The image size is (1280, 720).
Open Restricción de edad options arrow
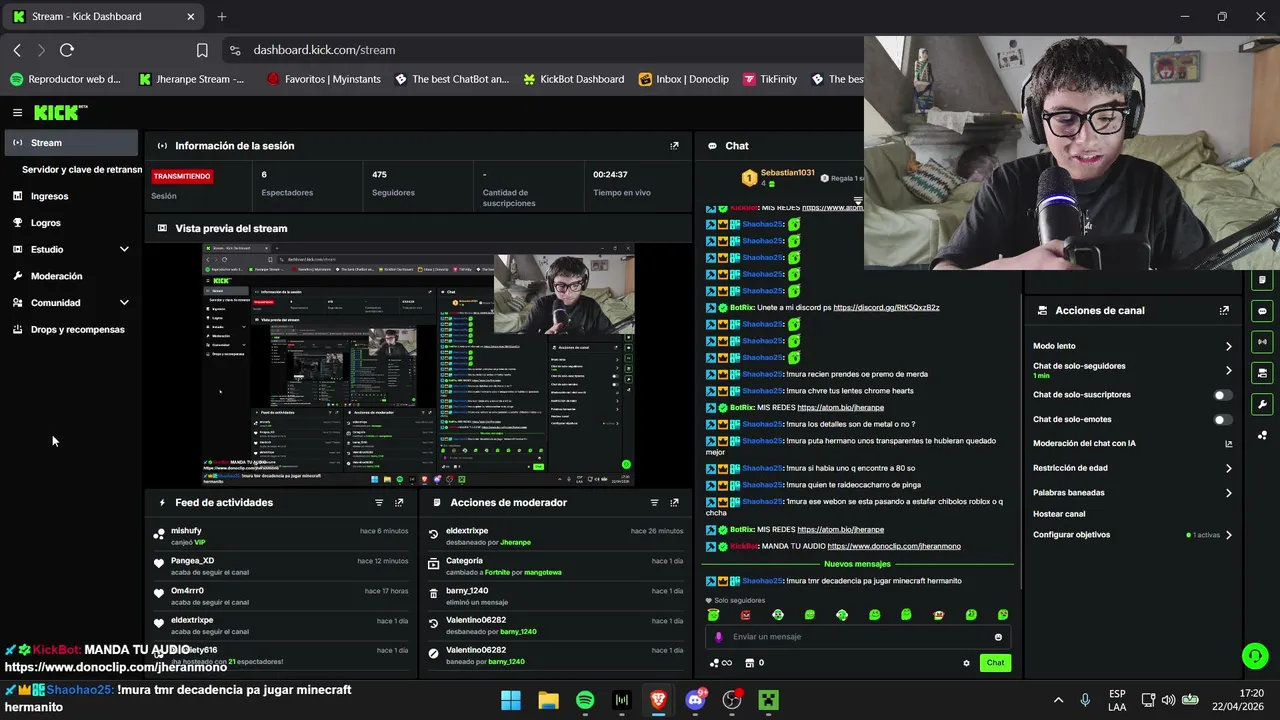pos(1229,468)
